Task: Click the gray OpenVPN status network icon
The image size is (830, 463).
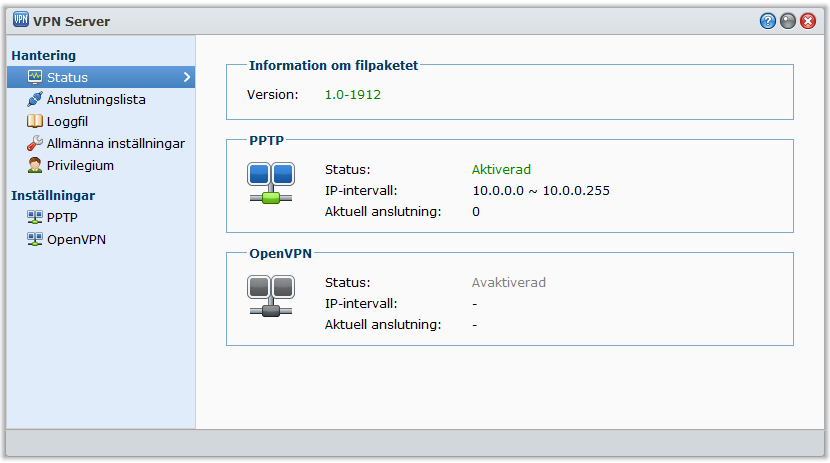Action: [x=270, y=296]
